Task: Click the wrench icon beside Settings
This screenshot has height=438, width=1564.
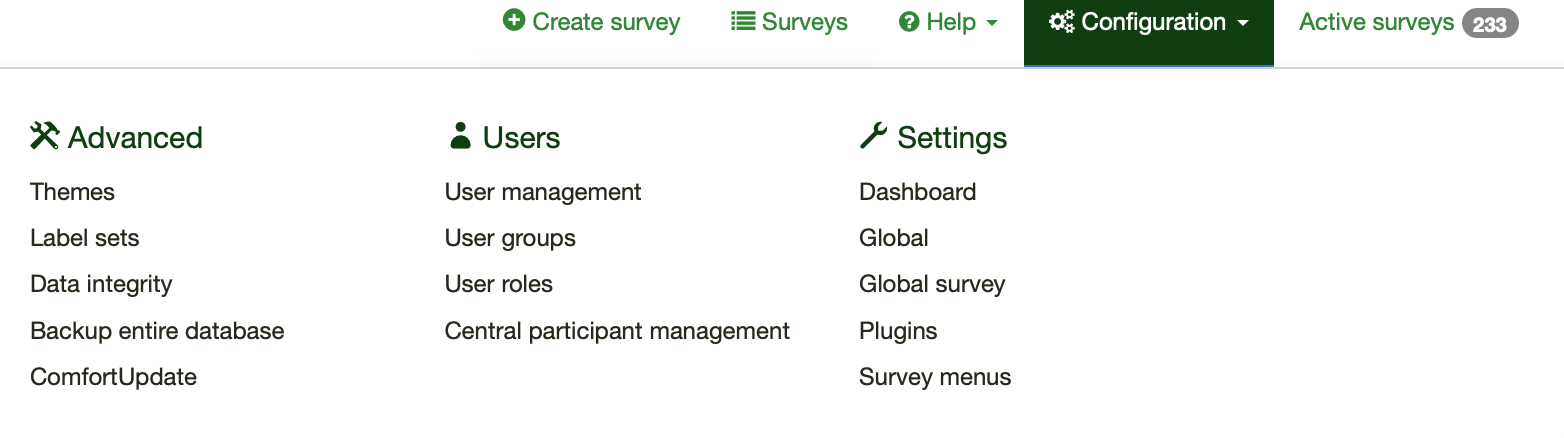Action: [873, 136]
